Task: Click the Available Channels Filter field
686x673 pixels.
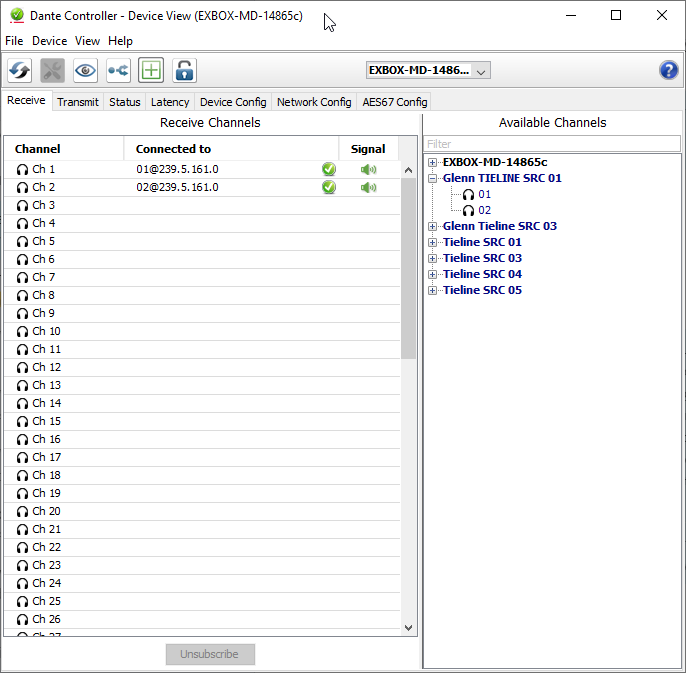Action: click(x=552, y=144)
